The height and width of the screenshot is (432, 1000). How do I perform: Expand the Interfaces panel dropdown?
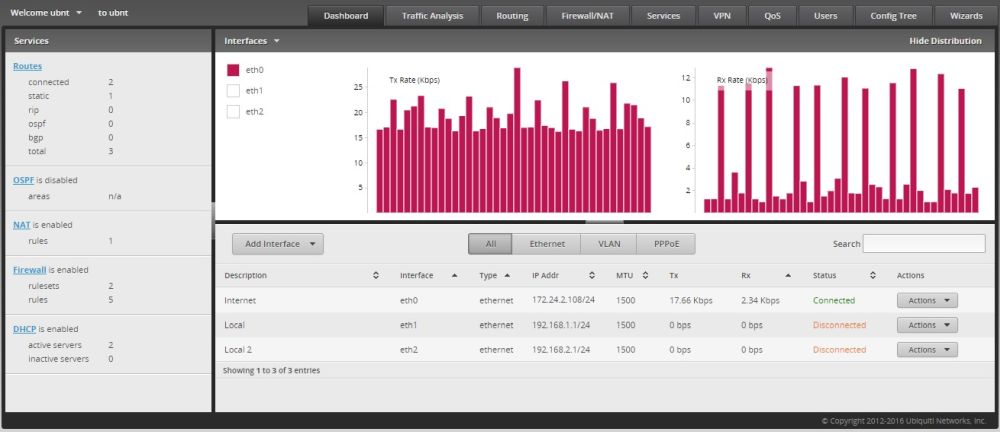(x=252, y=41)
